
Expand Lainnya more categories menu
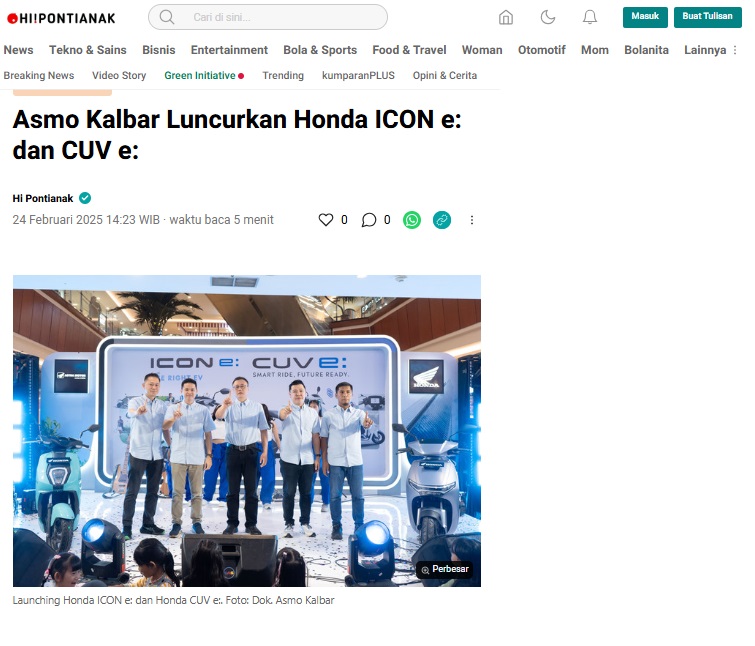pyautogui.click(x=711, y=50)
